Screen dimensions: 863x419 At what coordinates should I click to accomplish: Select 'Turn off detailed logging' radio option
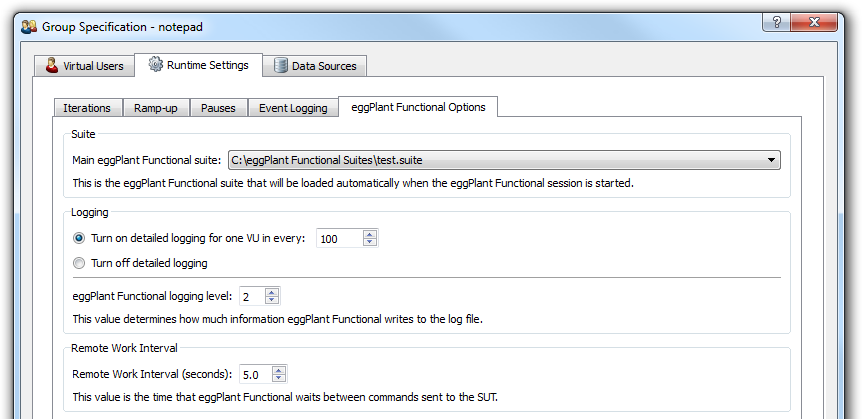(80, 263)
